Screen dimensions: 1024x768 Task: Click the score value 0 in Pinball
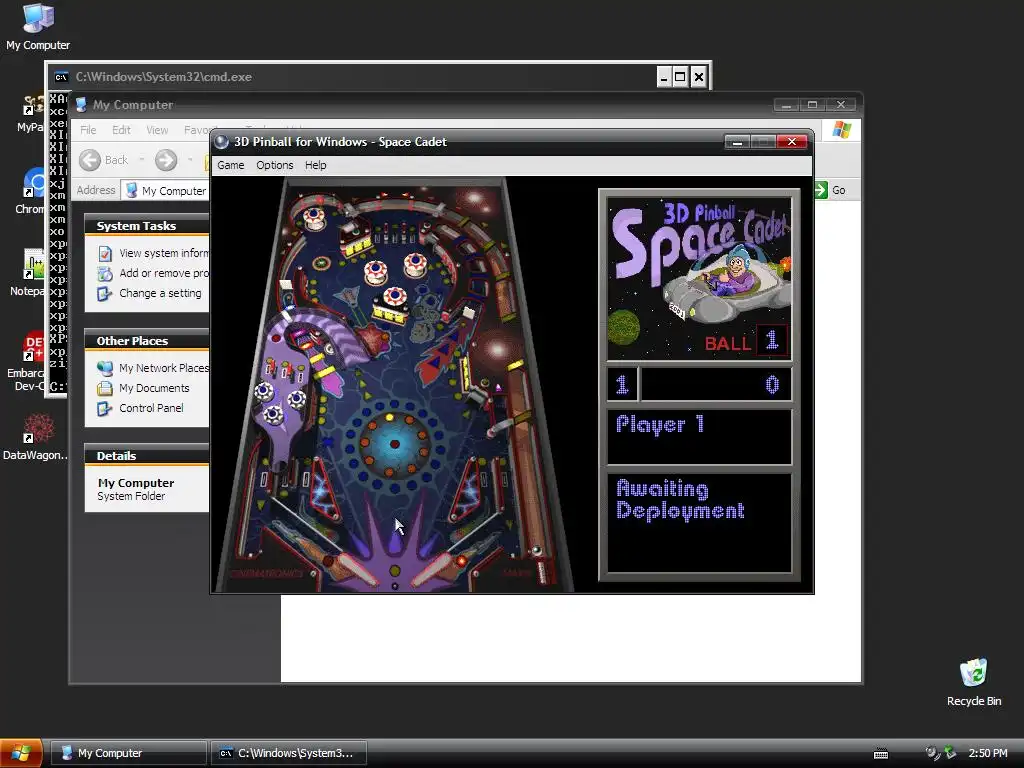tap(772, 385)
